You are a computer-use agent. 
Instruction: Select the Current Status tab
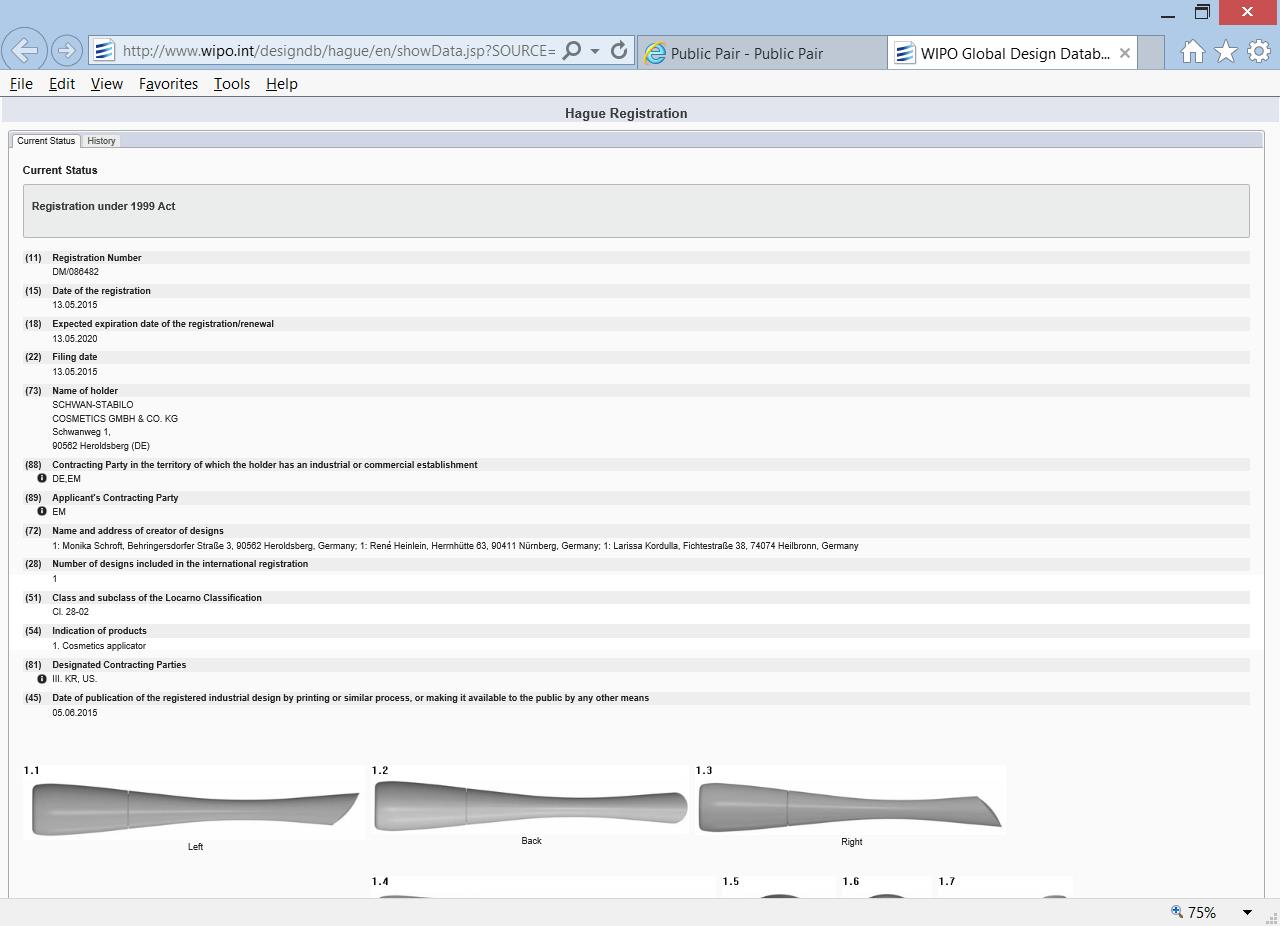point(46,141)
